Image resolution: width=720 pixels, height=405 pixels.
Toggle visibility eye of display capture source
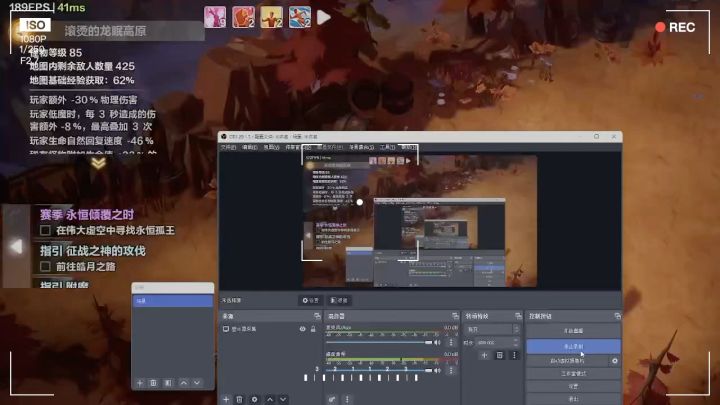click(302, 329)
